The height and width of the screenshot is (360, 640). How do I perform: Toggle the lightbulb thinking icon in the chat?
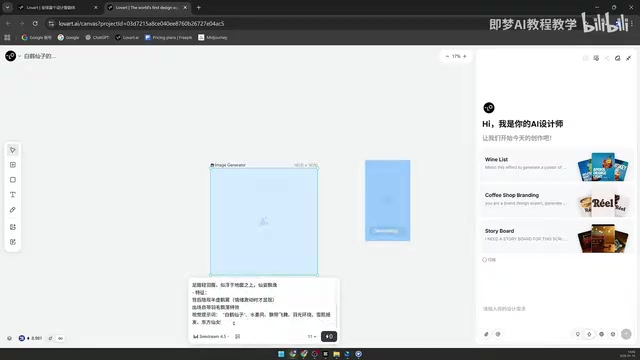[578, 334]
